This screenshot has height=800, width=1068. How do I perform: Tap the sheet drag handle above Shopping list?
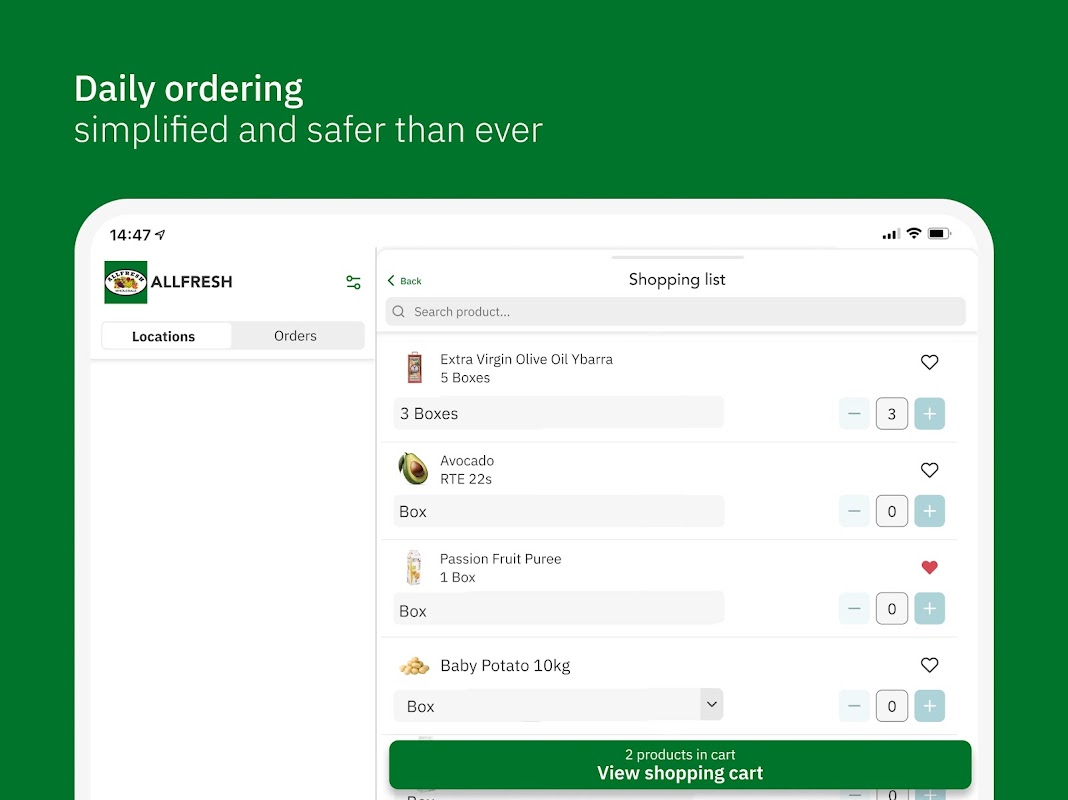(677, 257)
